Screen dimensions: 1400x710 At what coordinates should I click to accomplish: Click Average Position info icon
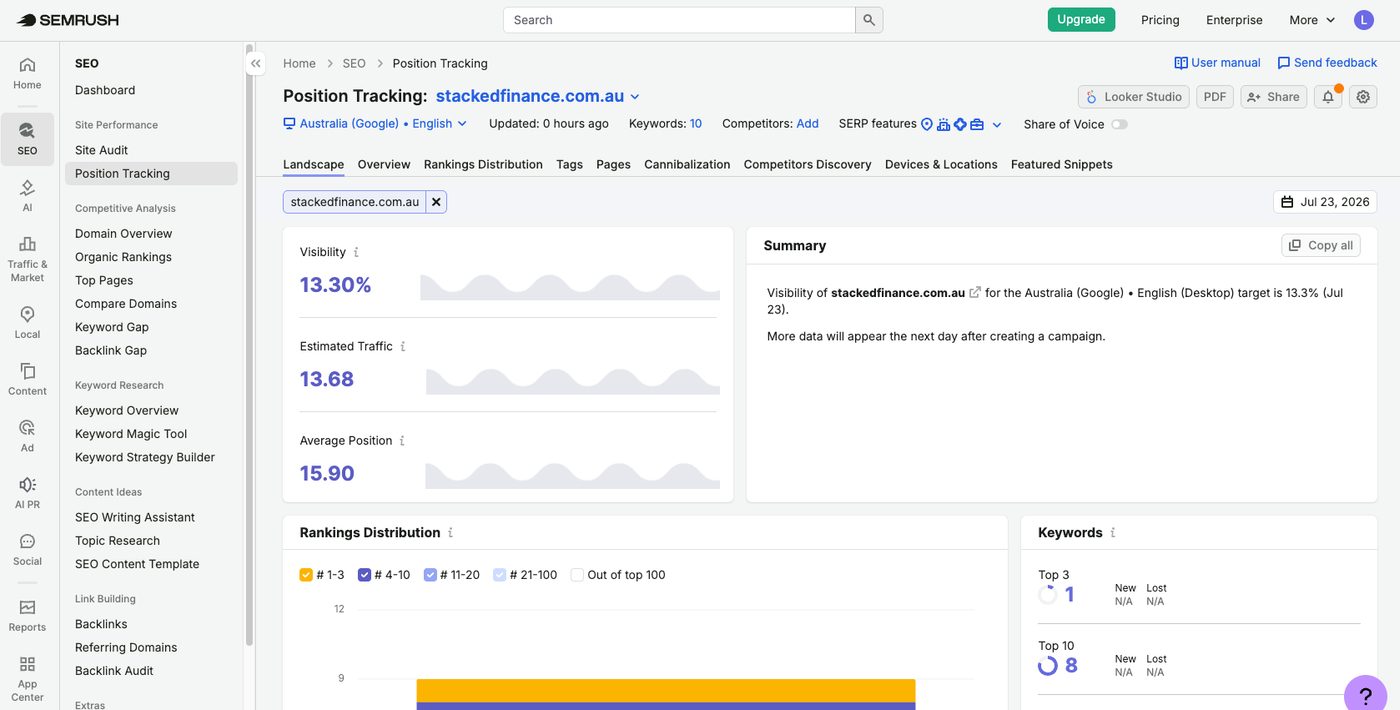coord(402,441)
